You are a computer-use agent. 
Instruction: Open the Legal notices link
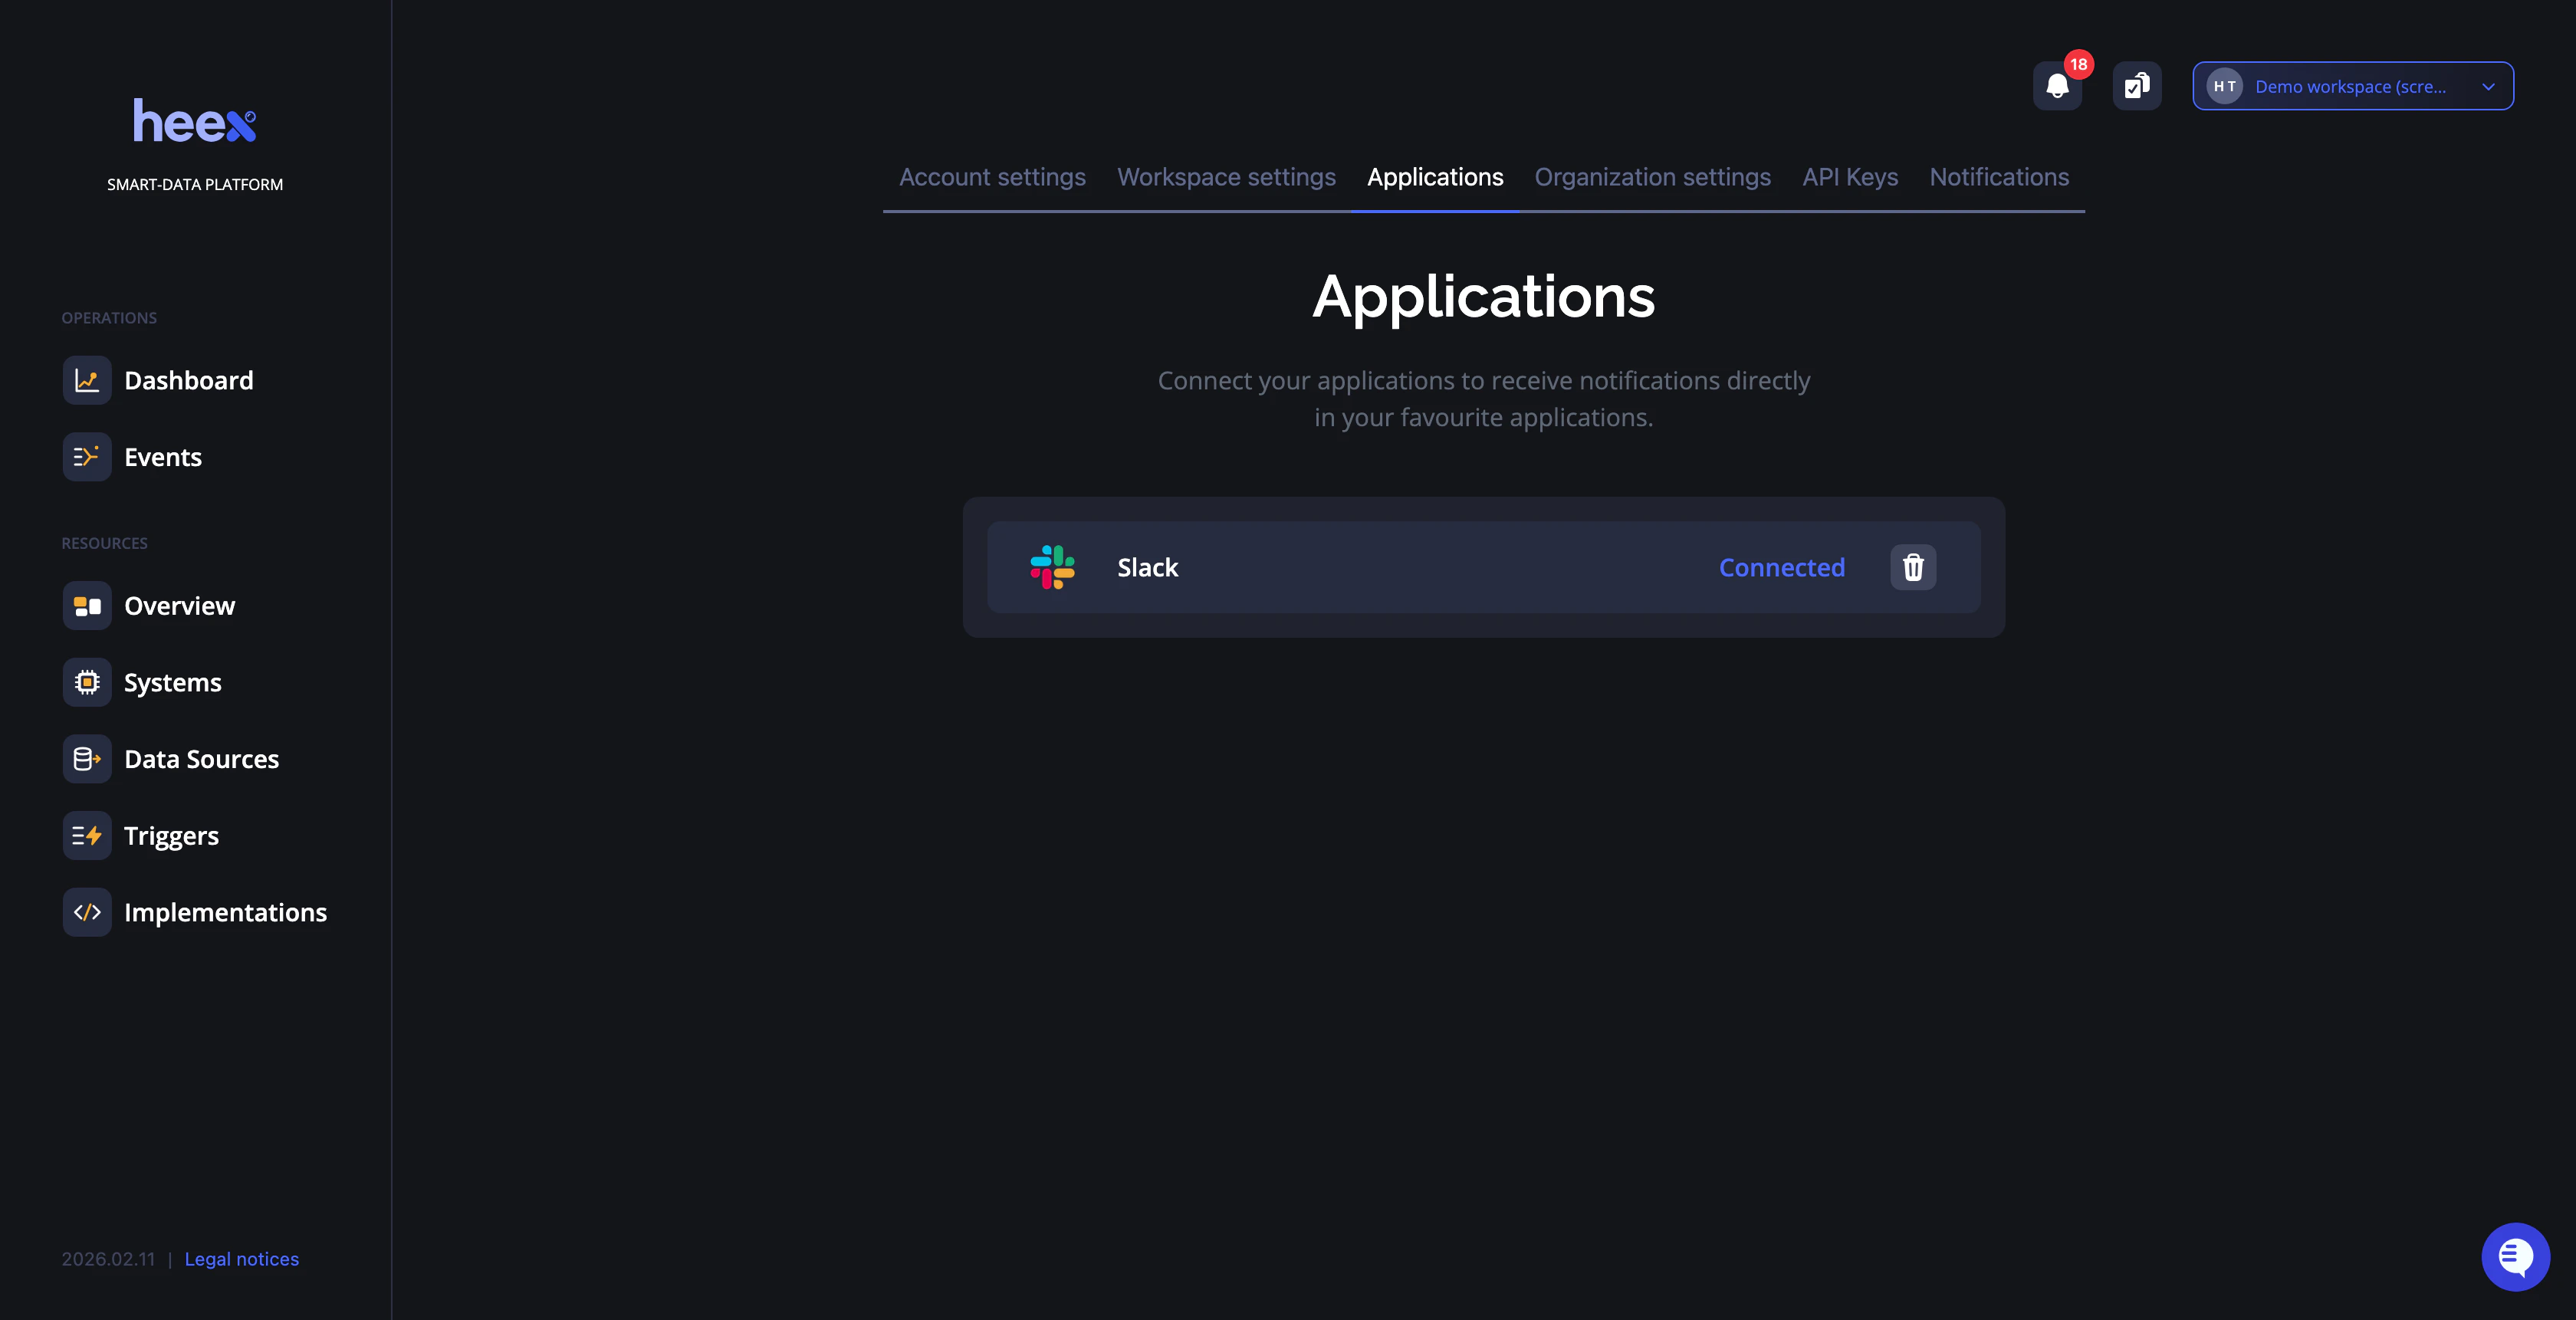(241, 1259)
